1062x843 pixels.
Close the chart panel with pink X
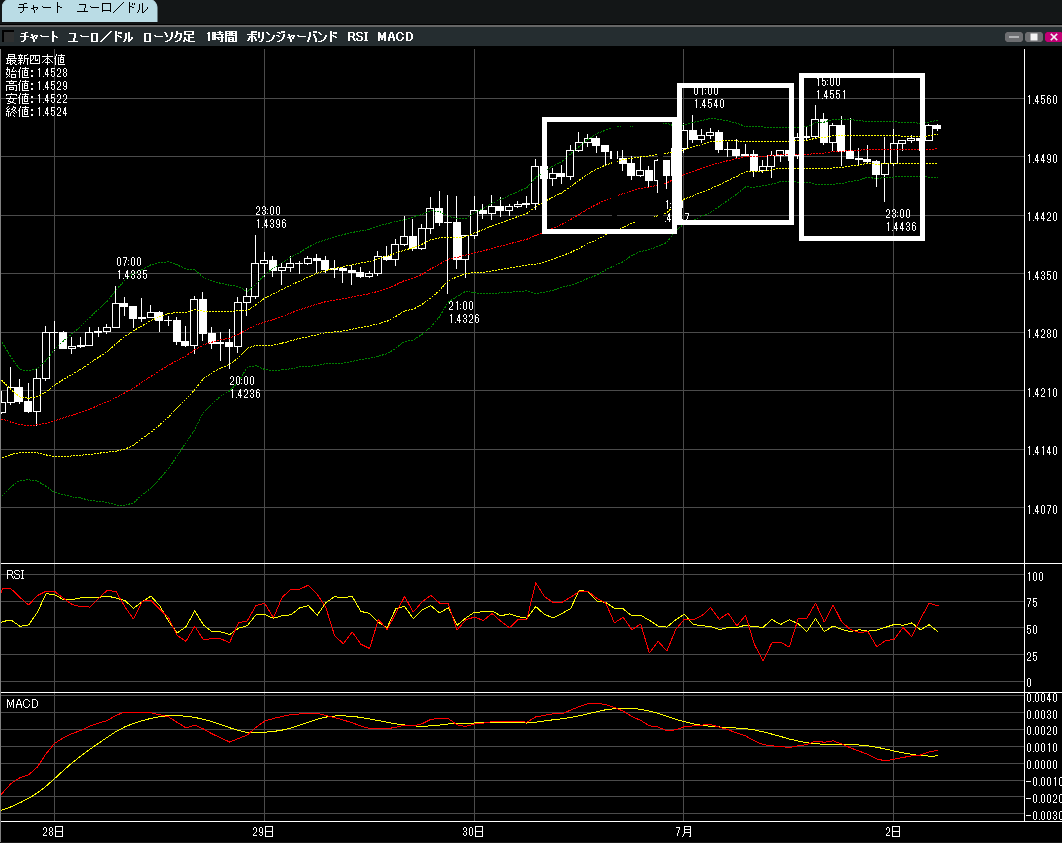coord(1051,37)
